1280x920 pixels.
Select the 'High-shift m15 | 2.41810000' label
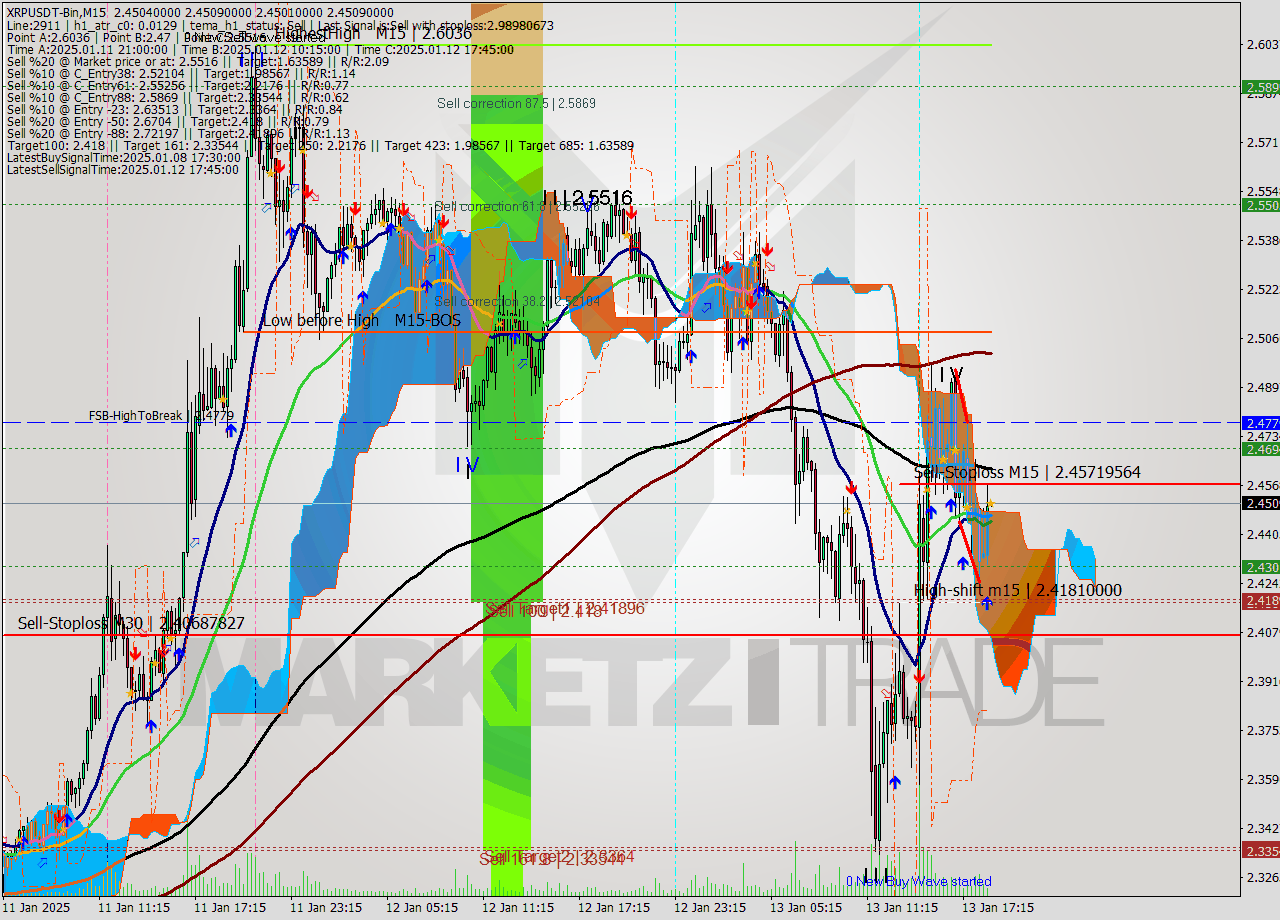pyautogui.click(x=1018, y=590)
